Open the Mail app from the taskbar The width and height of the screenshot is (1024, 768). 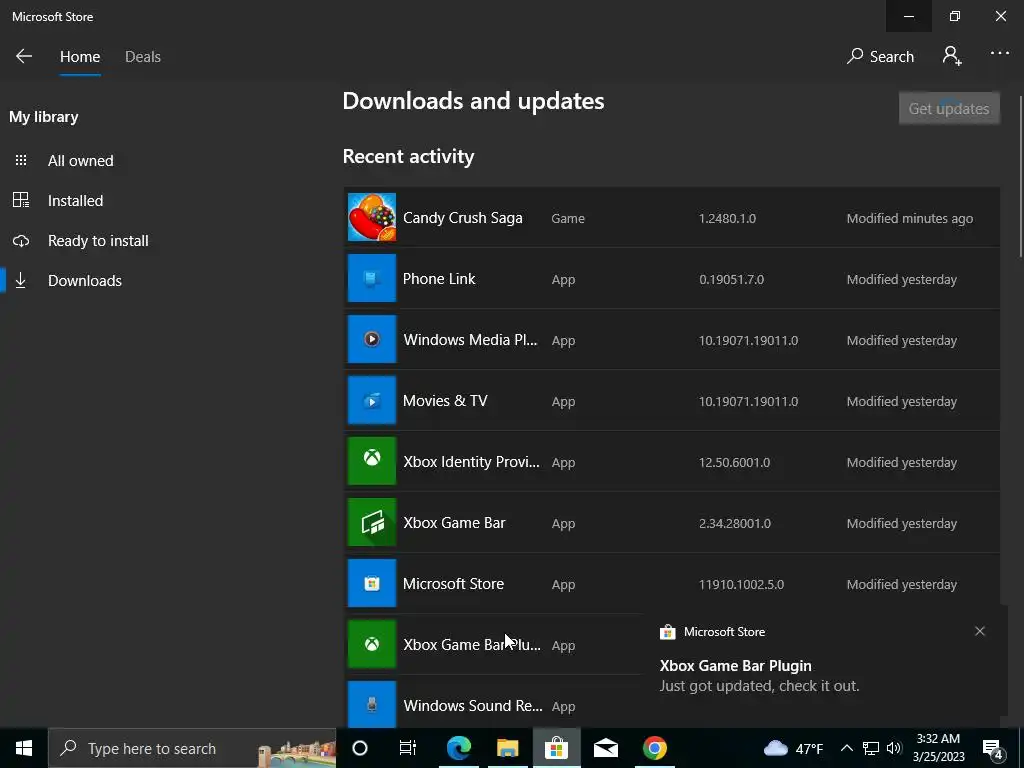606,748
